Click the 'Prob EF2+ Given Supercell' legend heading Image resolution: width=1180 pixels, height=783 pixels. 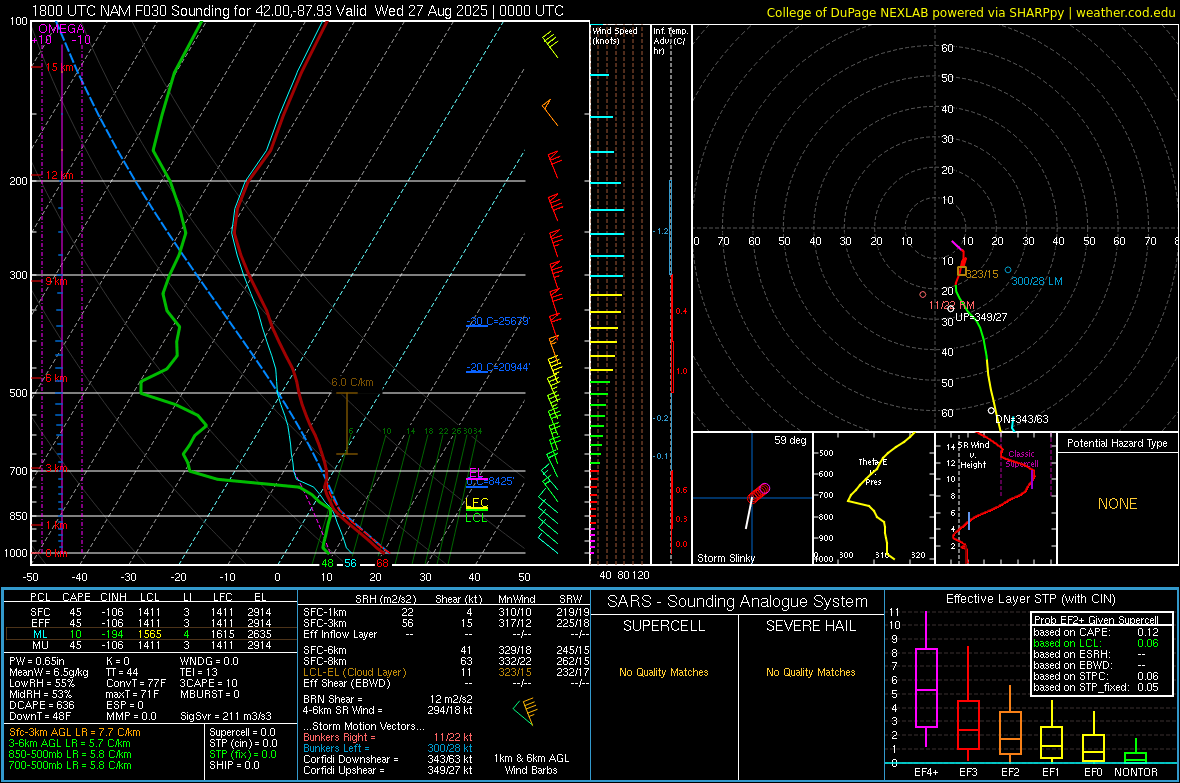[x=1096, y=620]
